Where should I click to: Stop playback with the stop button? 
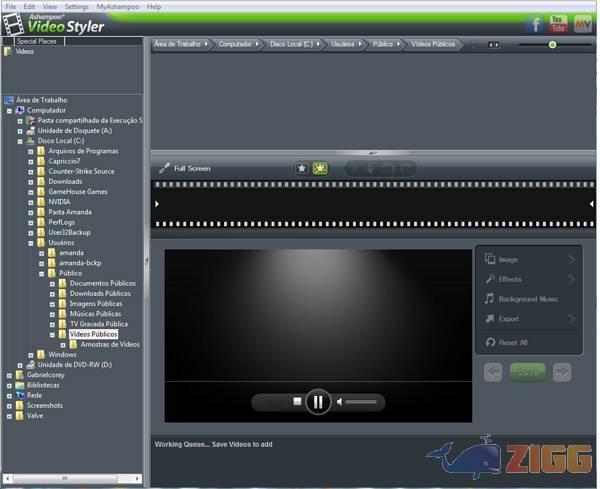pos(297,401)
